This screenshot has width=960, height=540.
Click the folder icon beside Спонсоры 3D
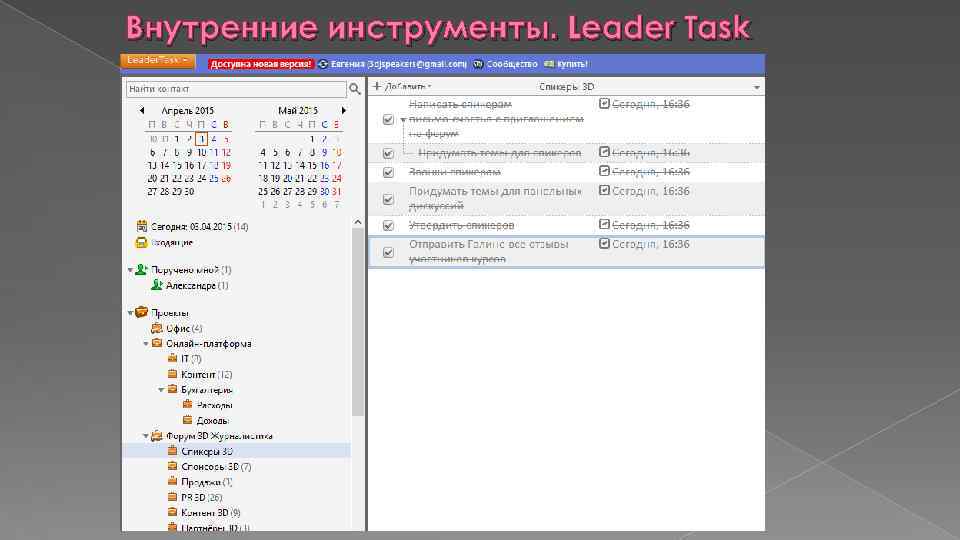pos(172,466)
